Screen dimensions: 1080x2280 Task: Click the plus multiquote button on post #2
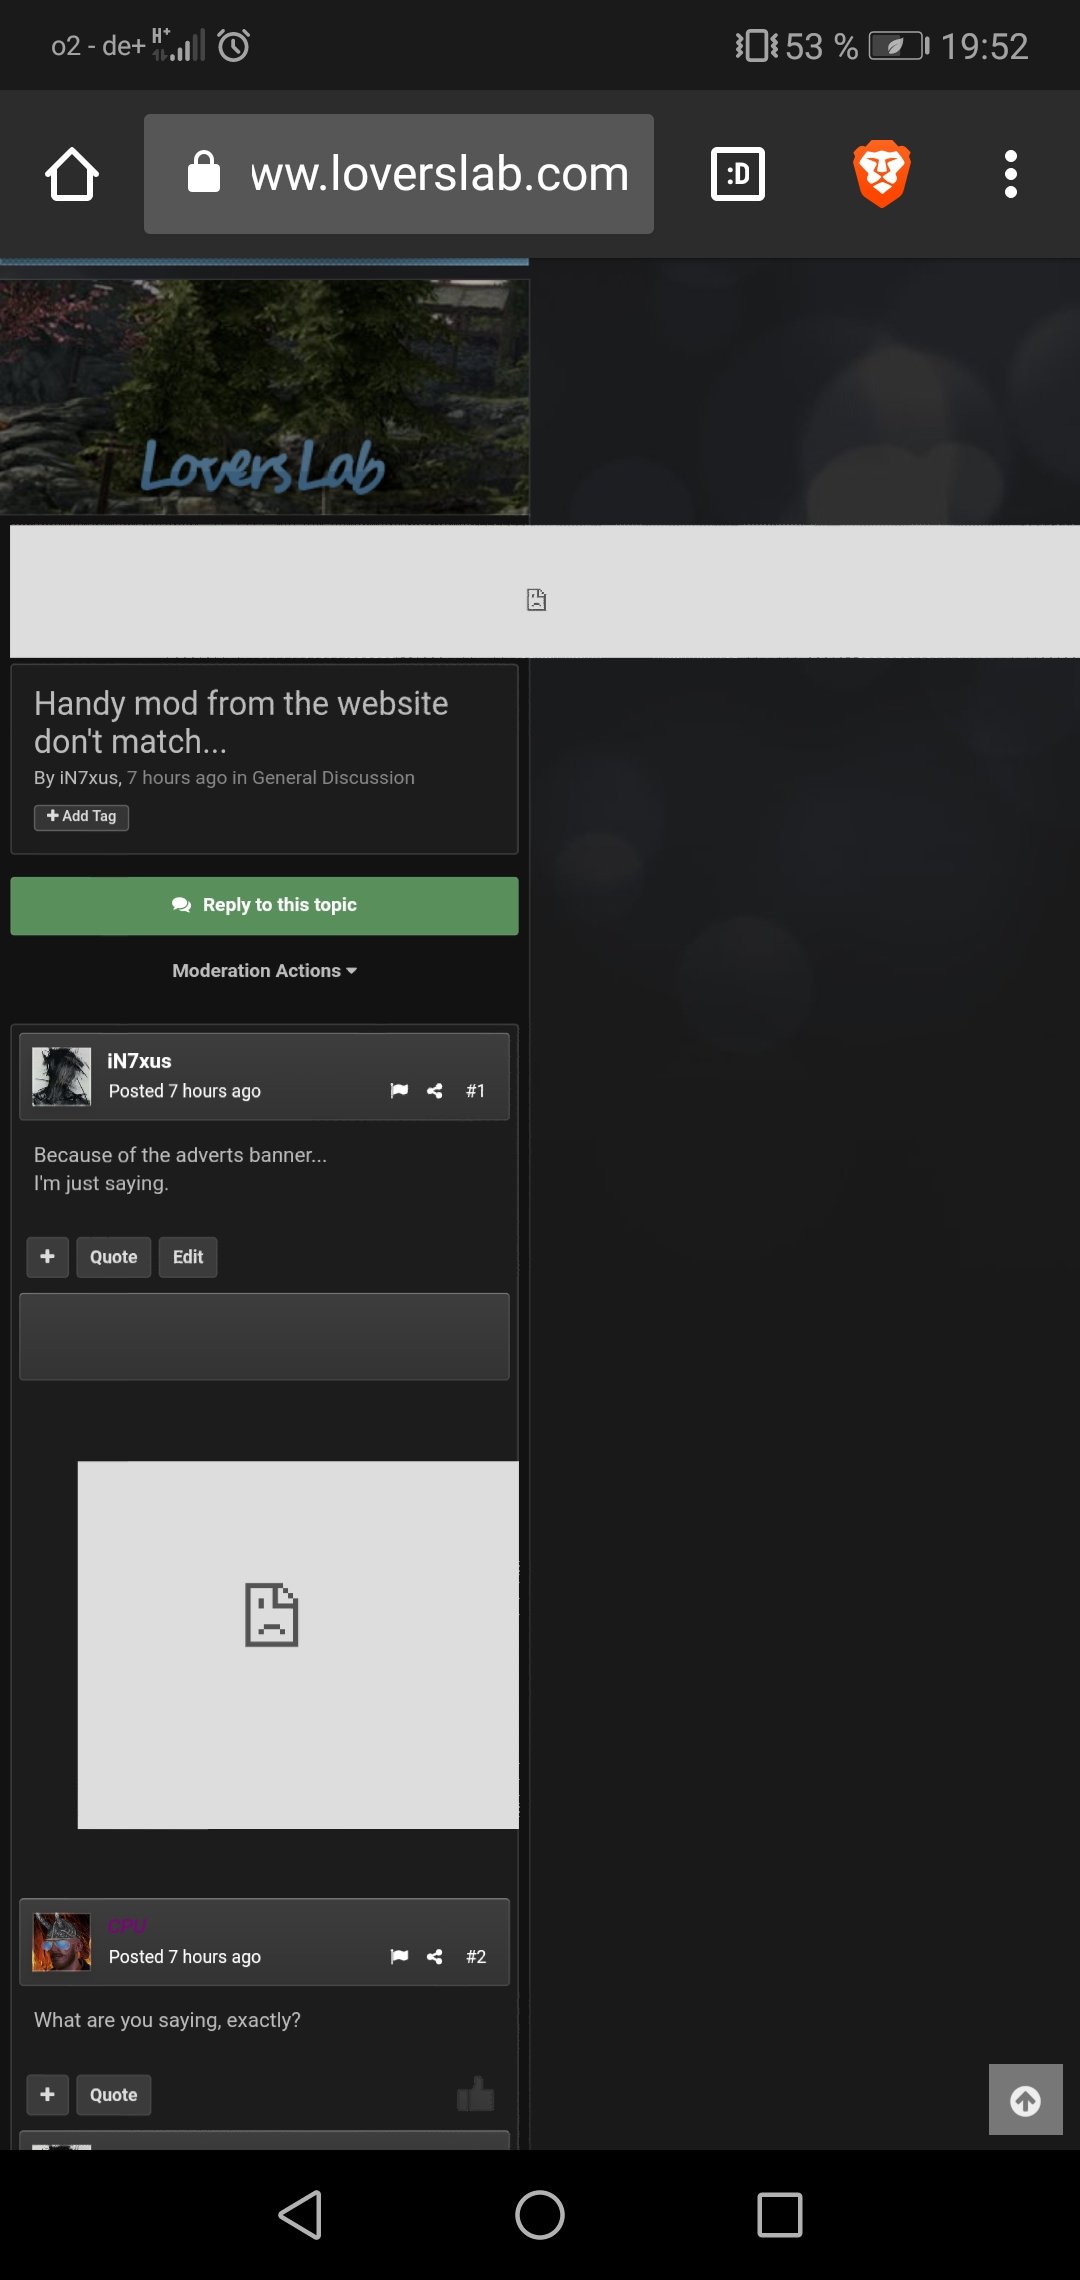(47, 2095)
